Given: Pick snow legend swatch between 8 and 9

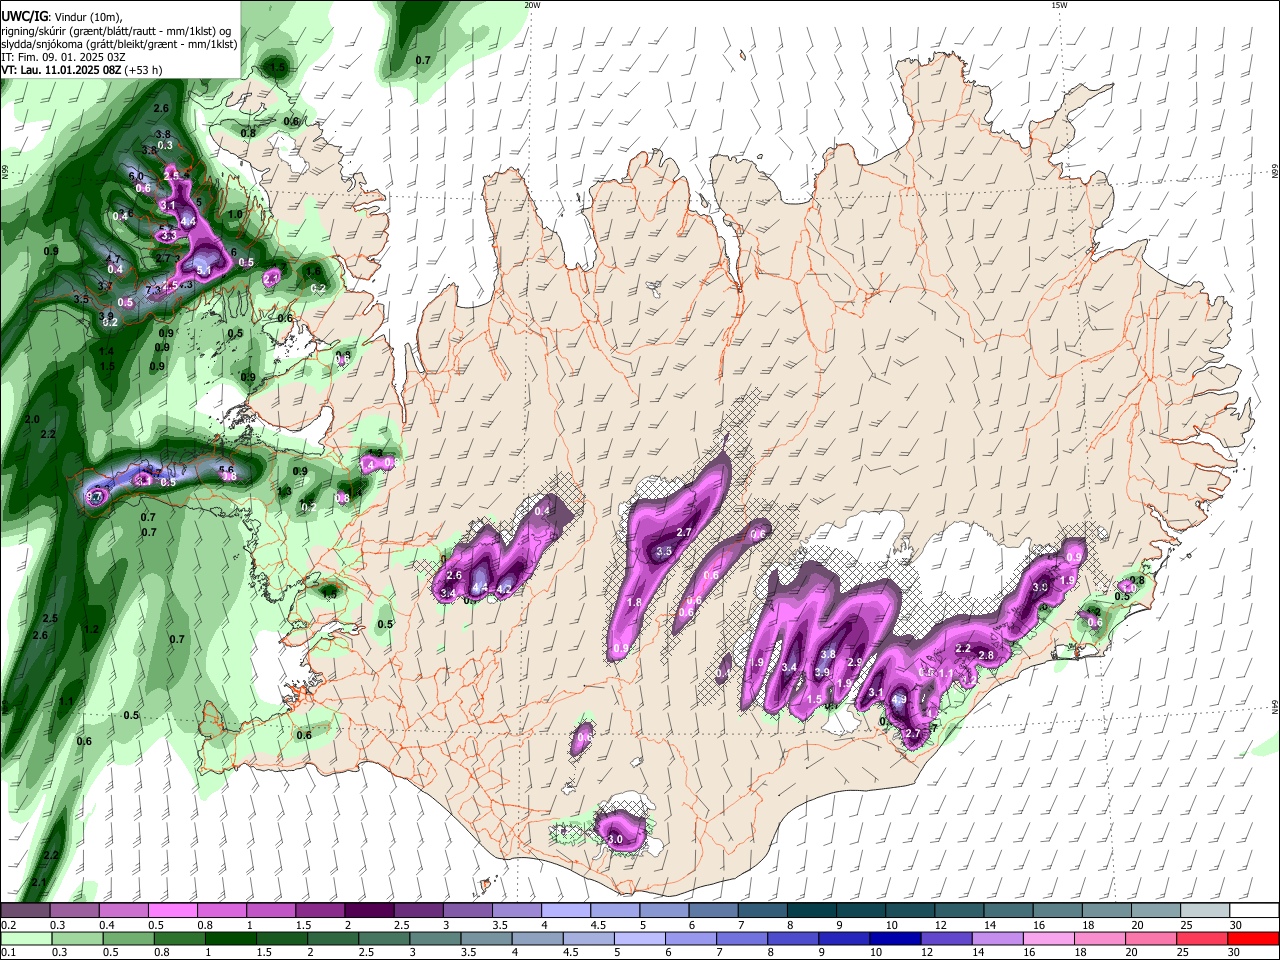Looking at the screenshot, I should point(812,911).
